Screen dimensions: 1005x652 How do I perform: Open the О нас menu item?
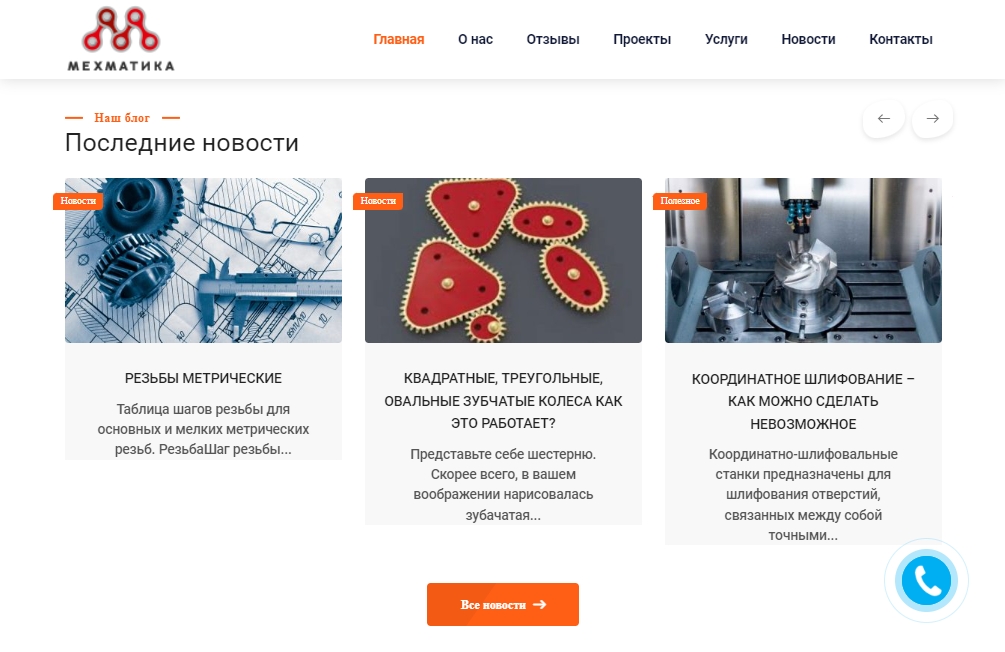pos(476,39)
